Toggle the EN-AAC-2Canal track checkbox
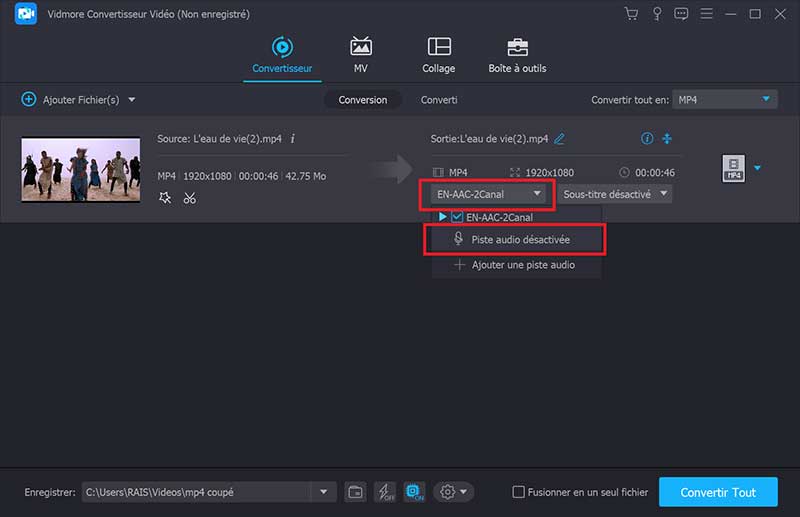The image size is (800, 517). tap(457, 217)
